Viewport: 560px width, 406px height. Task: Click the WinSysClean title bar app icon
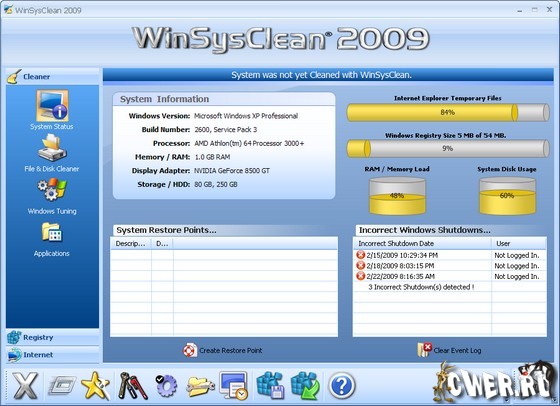tap(8, 10)
